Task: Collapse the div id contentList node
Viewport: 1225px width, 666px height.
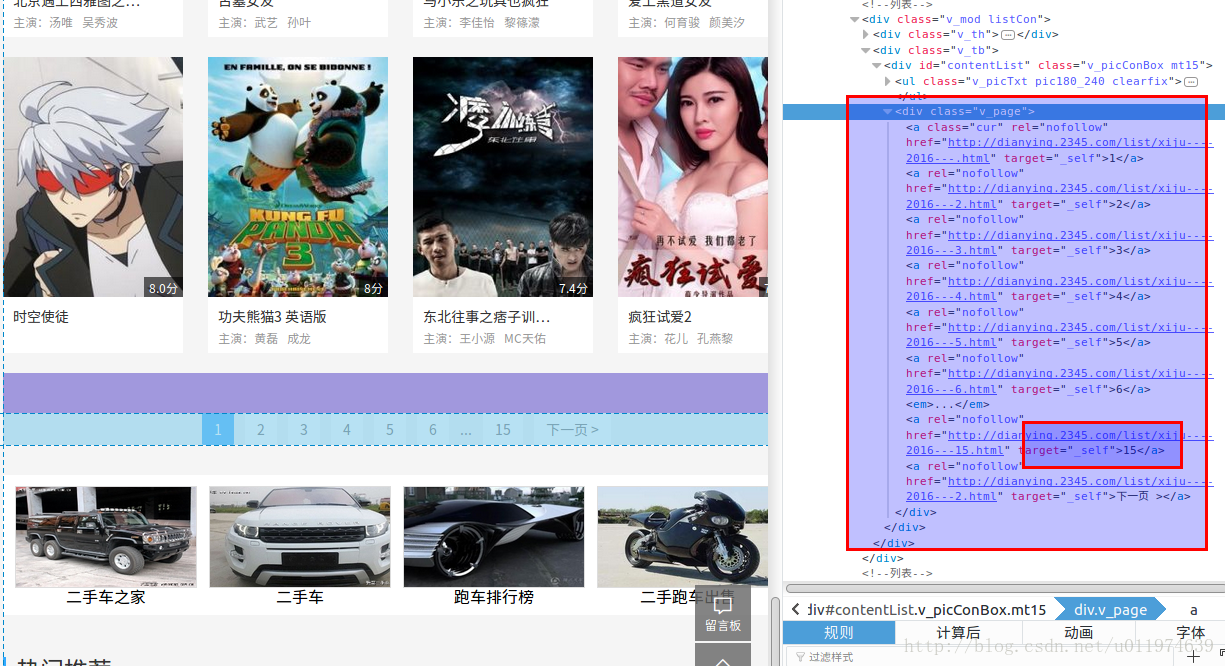Action: (876, 65)
